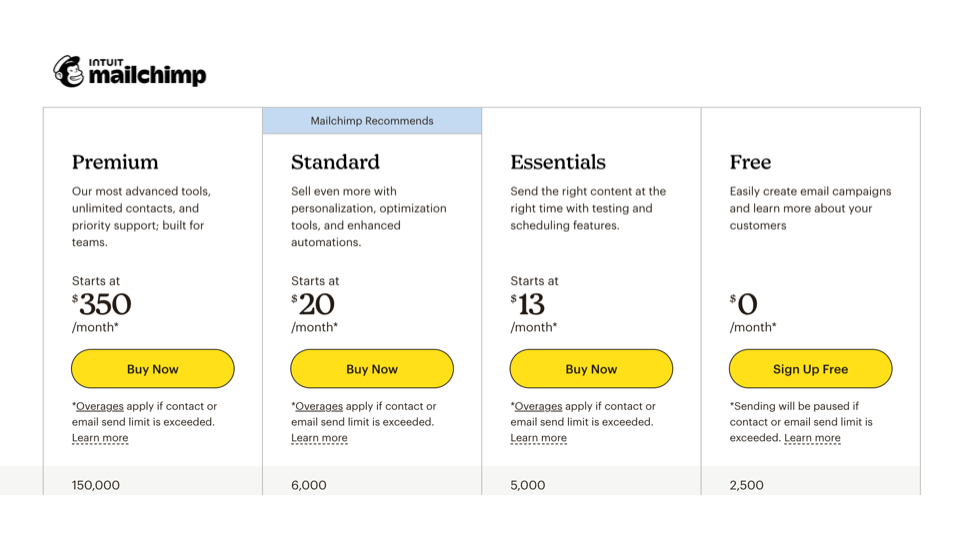Open Overages link under Essentials plan
The height and width of the screenshot is (540, 960).
pyautogui.click(x=538, y=406)
